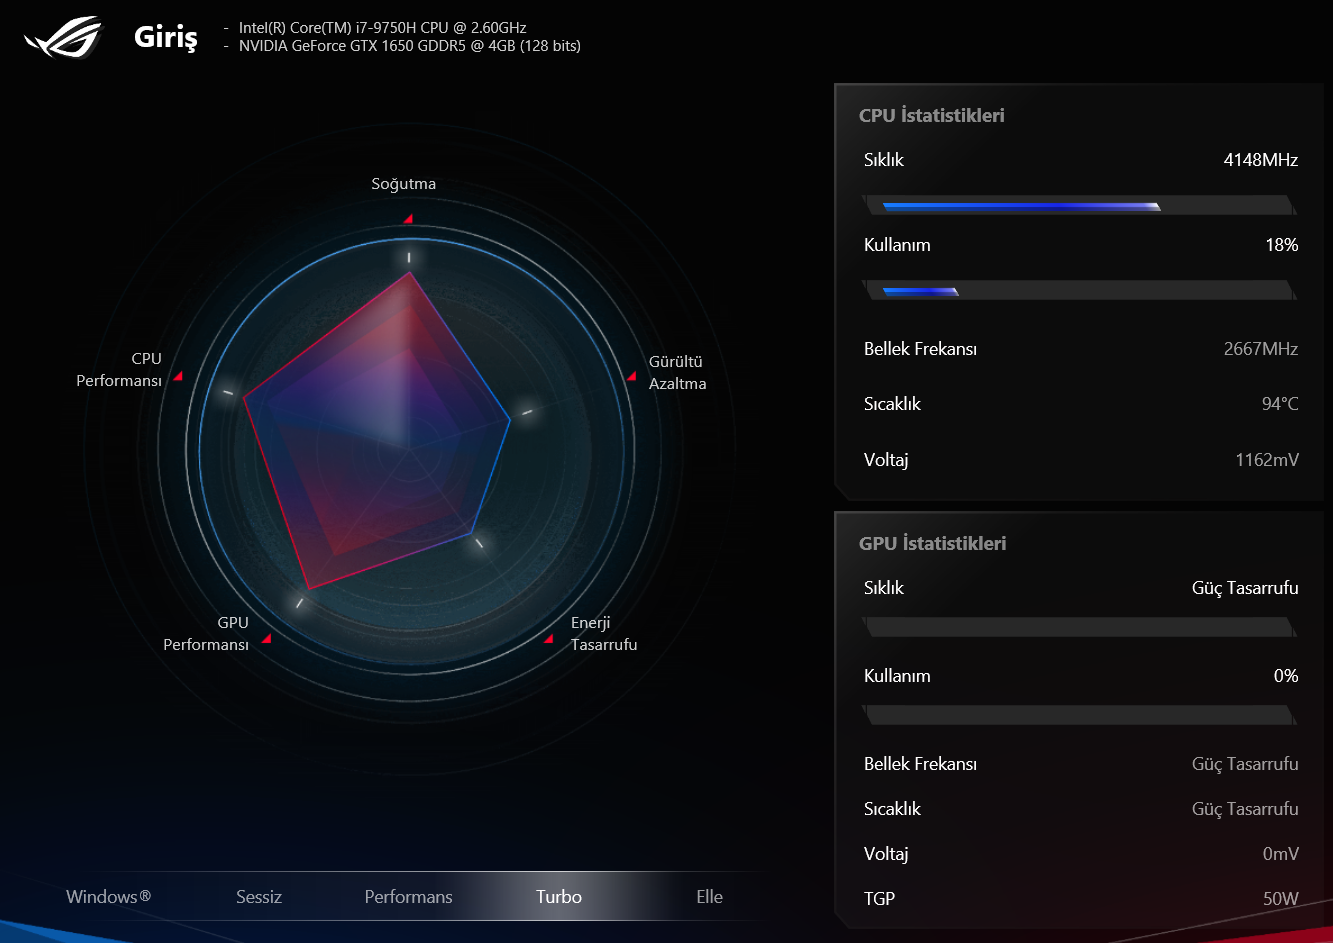1333x943 pixels.
Task: Click the 0mV GPU voltage value
Action: (x=1280, y=854)
